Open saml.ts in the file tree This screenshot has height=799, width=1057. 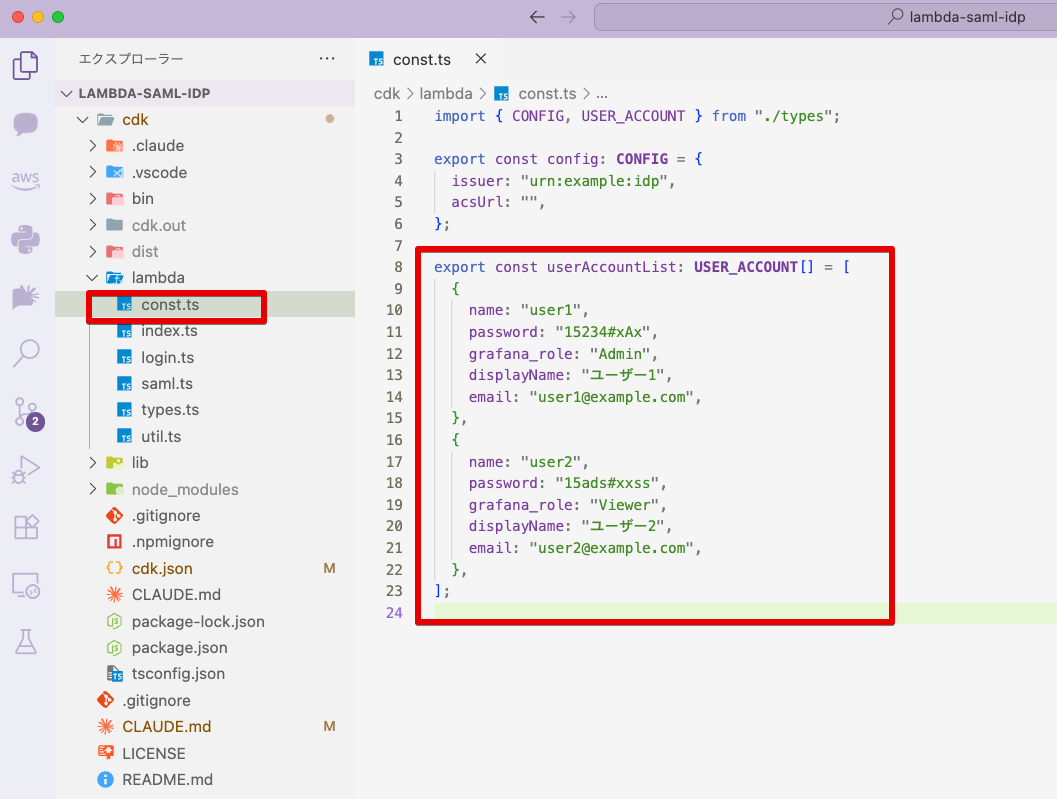coord(166,384)
